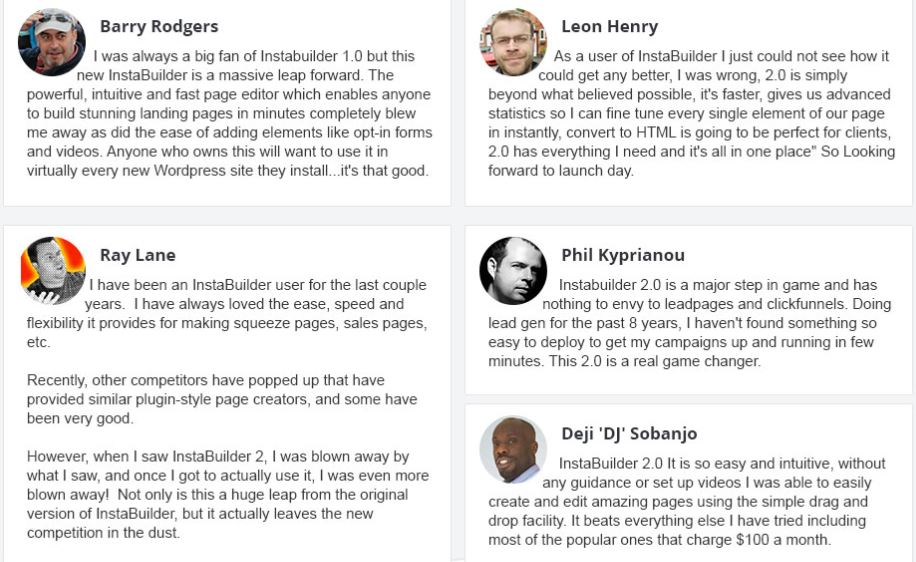
Task: Click the 'However, when I saw InstaBuilder 2' paragraph
Action: tap(228, 494)
